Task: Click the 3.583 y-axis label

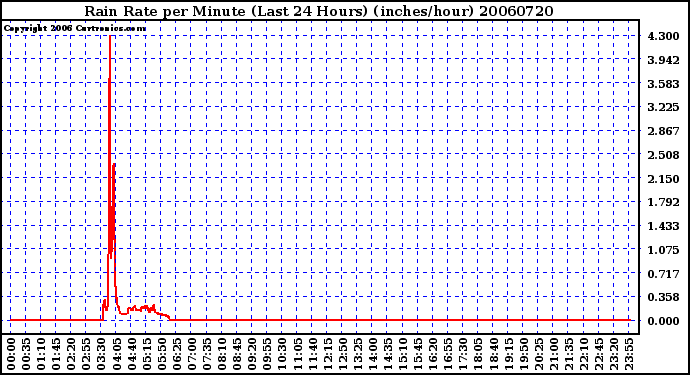Action: click(663, 84)
